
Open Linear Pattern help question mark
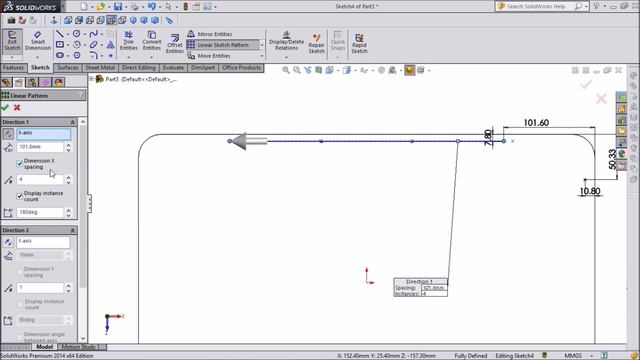point(81,95)
